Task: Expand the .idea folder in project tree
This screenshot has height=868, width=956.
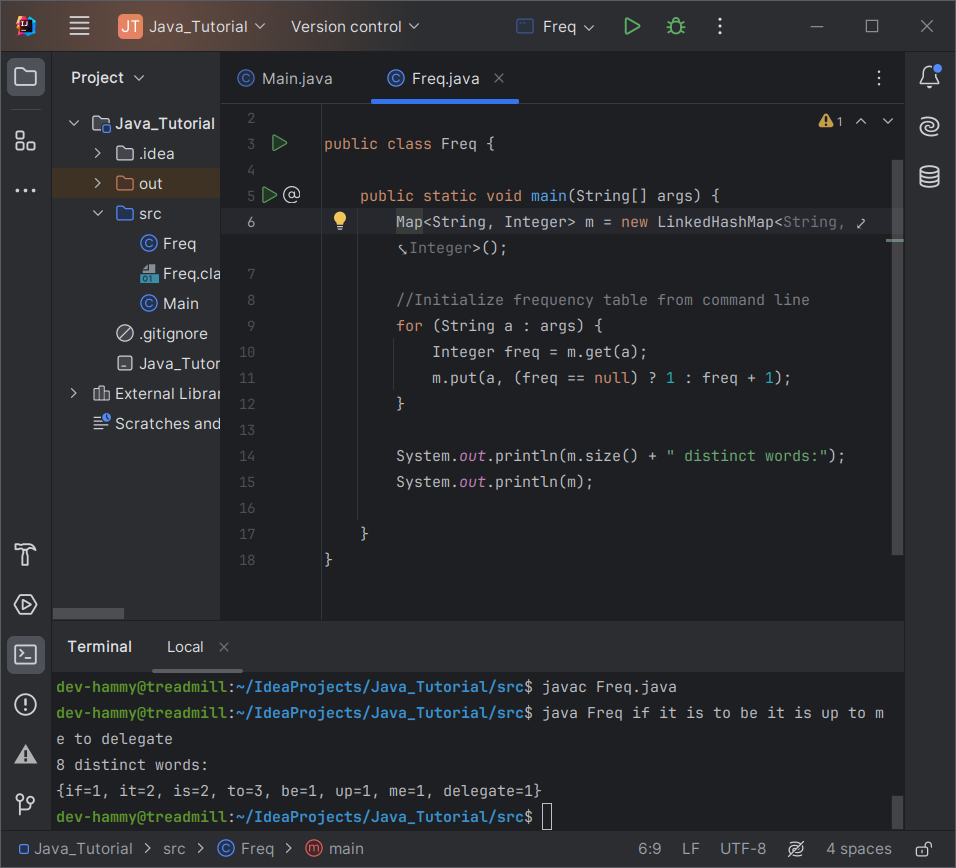Action: coord(97,153)
